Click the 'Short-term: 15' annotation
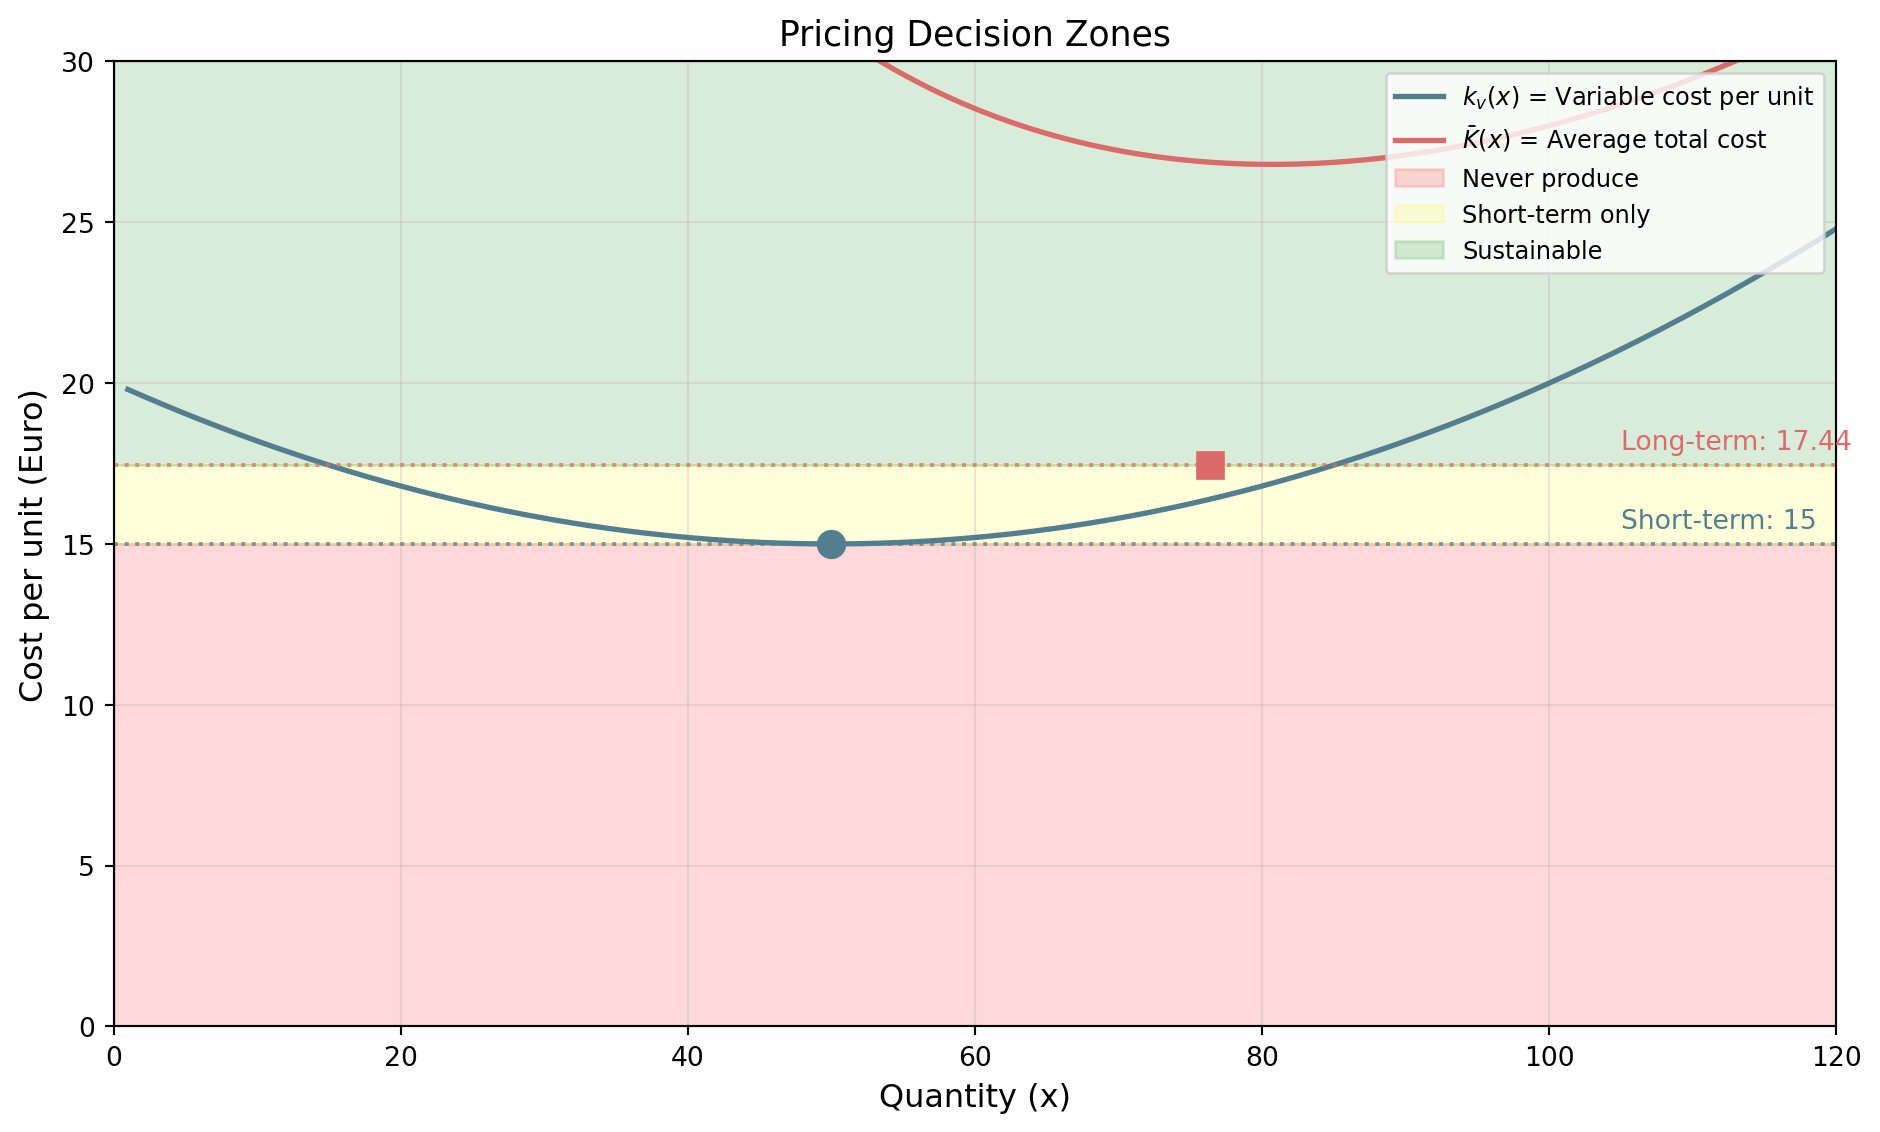The height and width of the screenshot is (1132, 1880). [1718, 520]
